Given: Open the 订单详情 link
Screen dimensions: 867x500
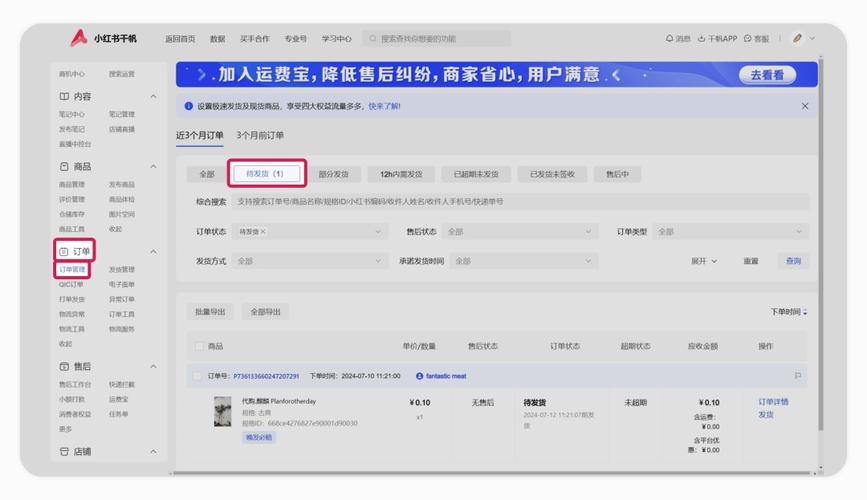Looking at the screenshot, I should click(x=772, y=402).
